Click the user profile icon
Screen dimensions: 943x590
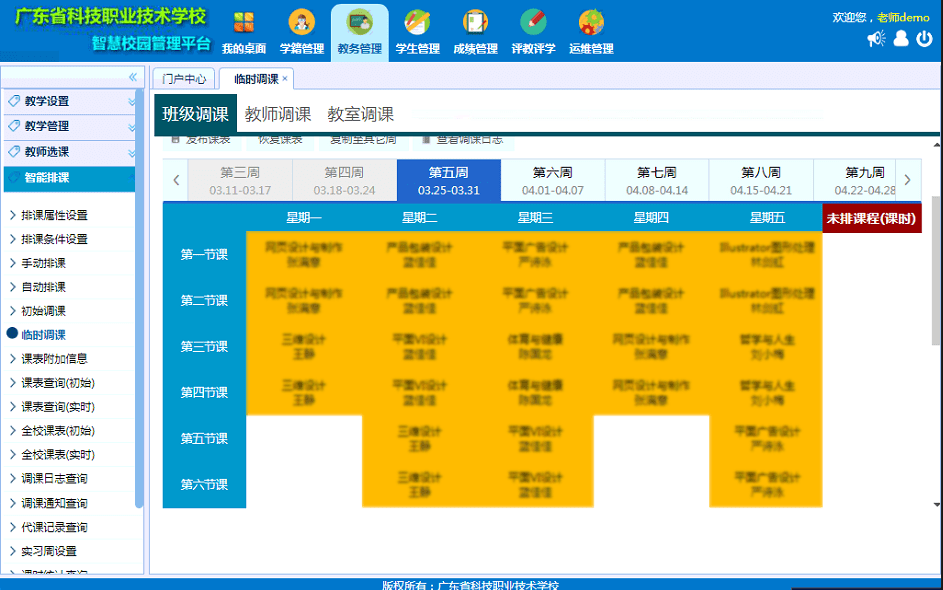[901, 39]
